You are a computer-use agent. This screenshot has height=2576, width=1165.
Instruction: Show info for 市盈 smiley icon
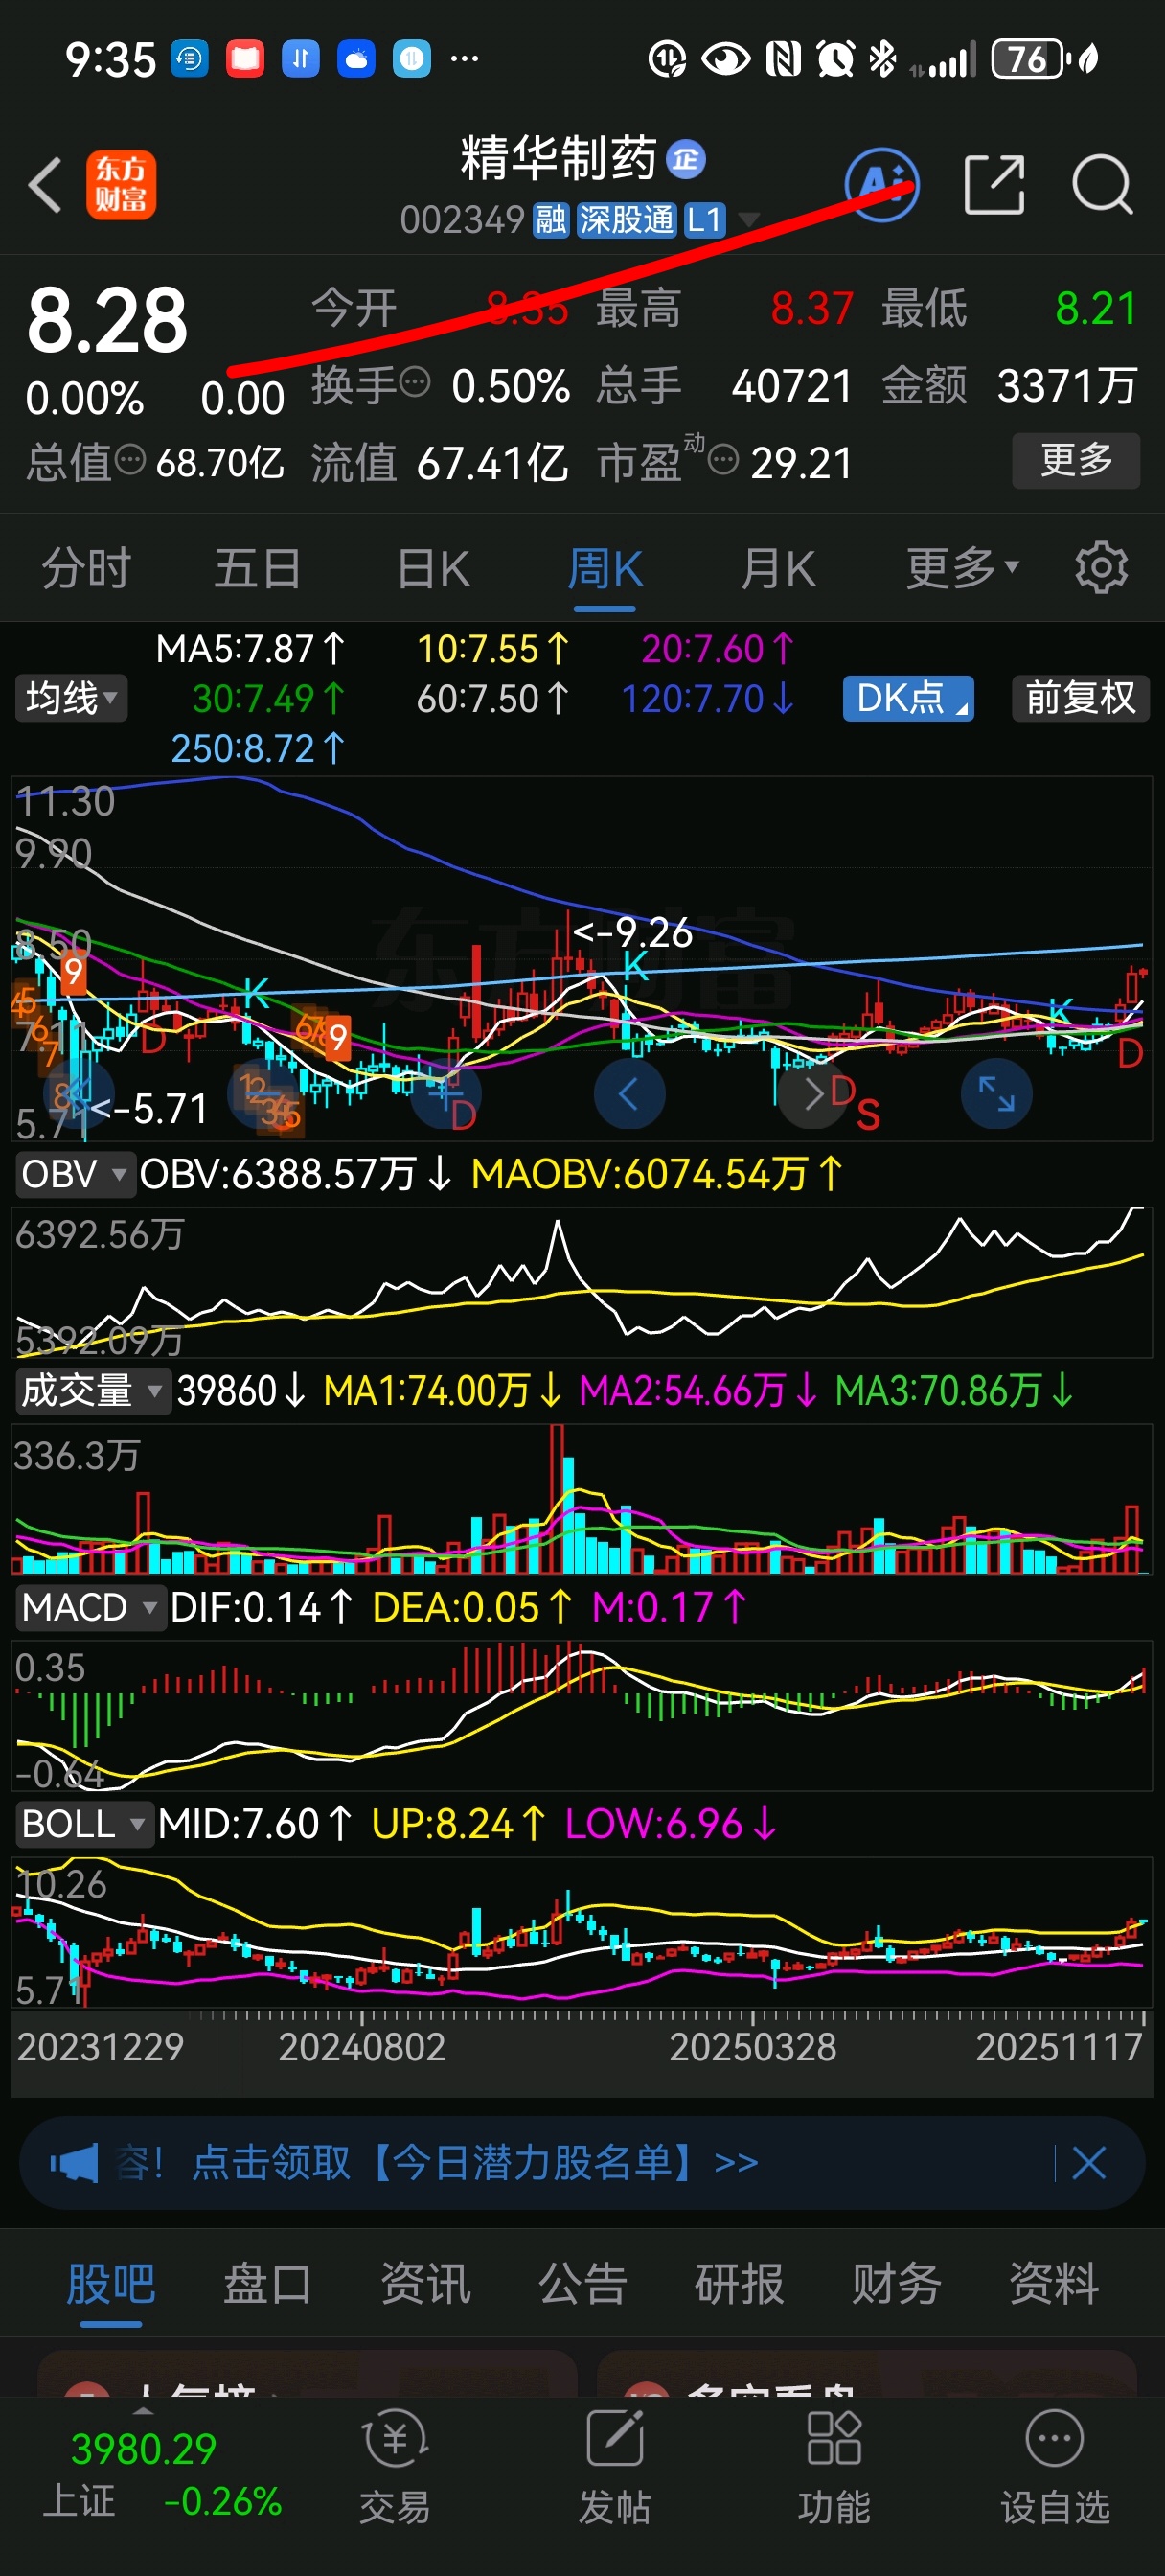[723, 460]
